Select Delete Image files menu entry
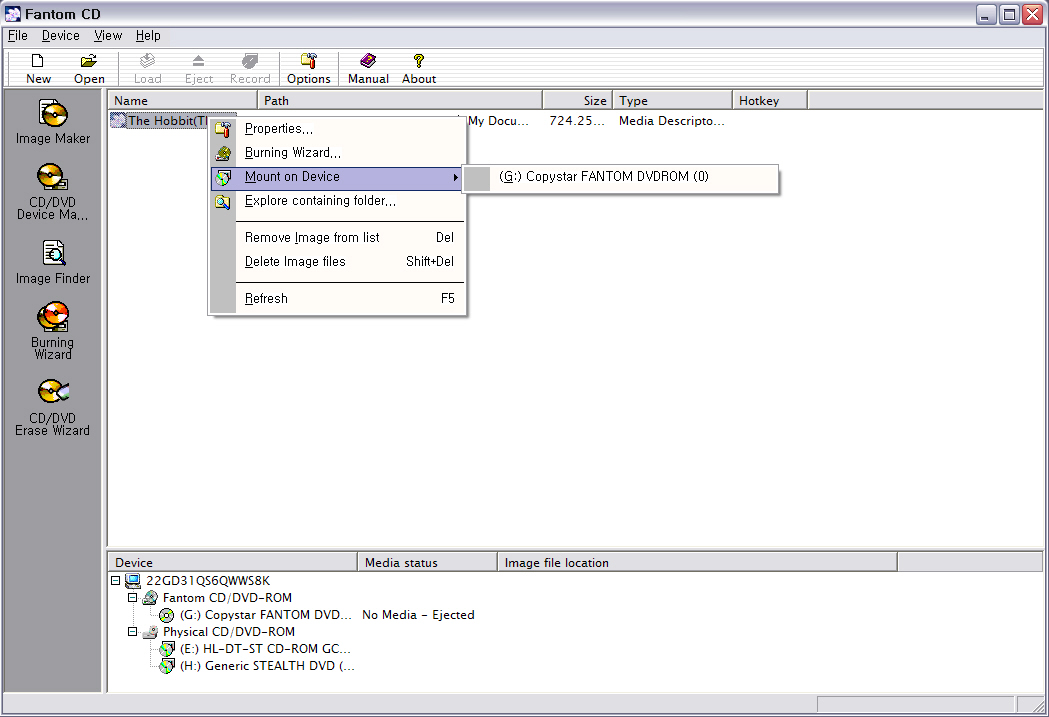Image resolution: width=1049 pixels, height=717 pixels. coord(295,262)
